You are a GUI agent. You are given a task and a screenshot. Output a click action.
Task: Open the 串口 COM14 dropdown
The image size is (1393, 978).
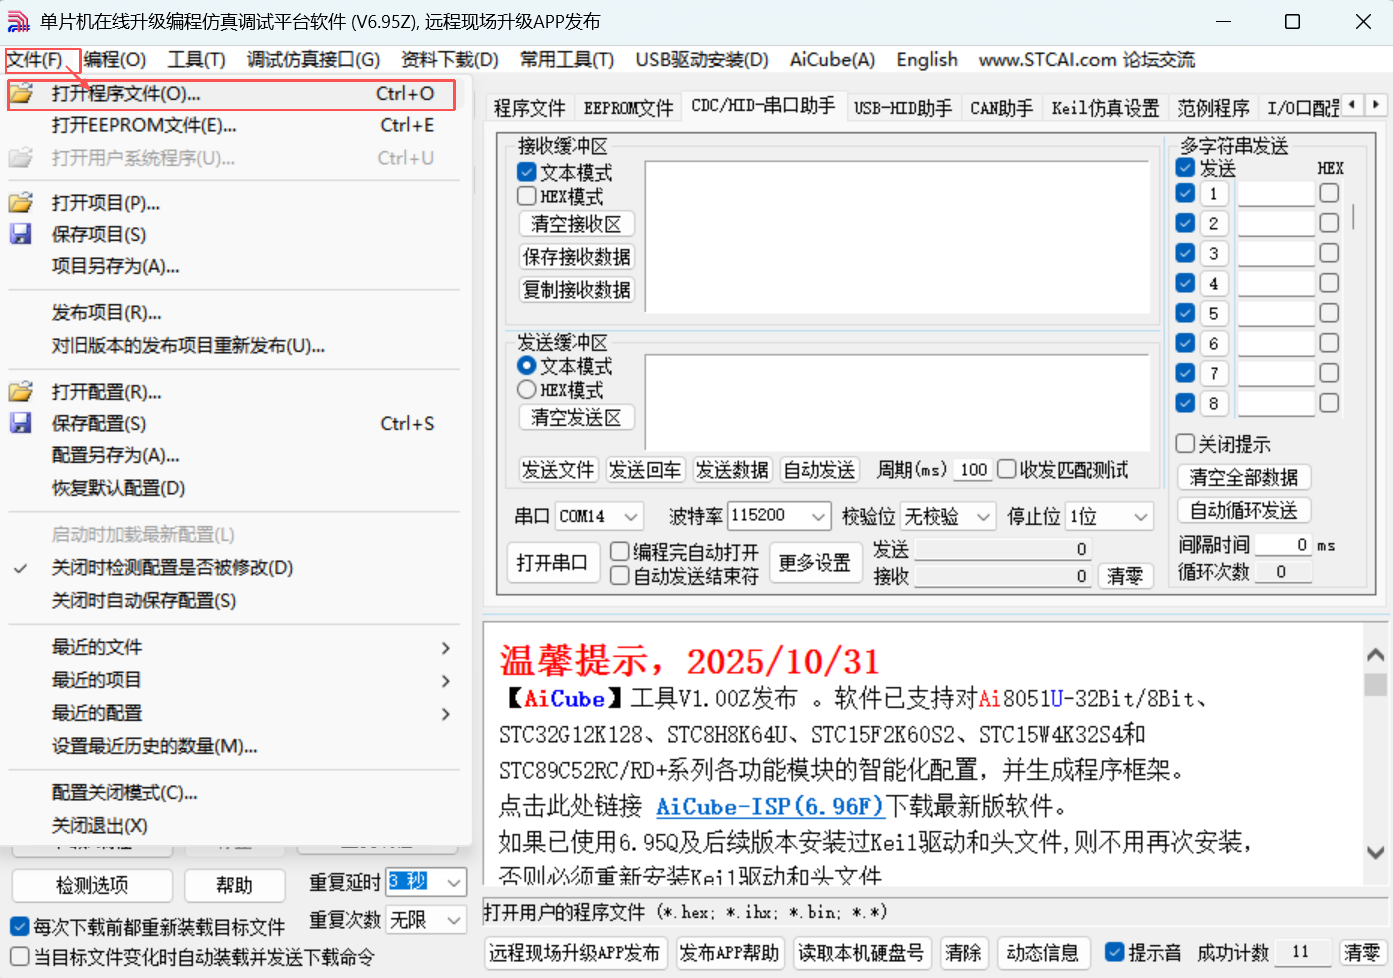[630, 516]
